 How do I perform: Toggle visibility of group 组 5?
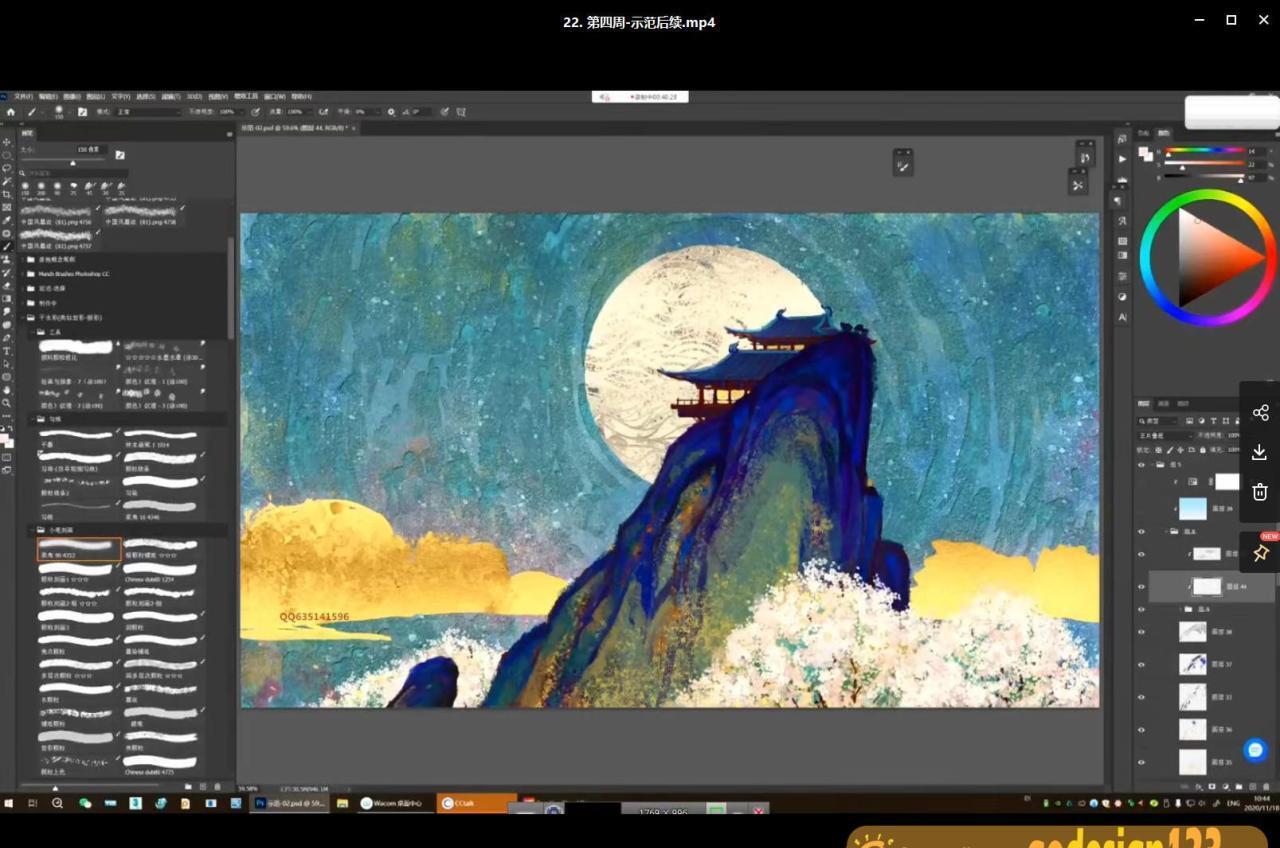point(1141,464)
